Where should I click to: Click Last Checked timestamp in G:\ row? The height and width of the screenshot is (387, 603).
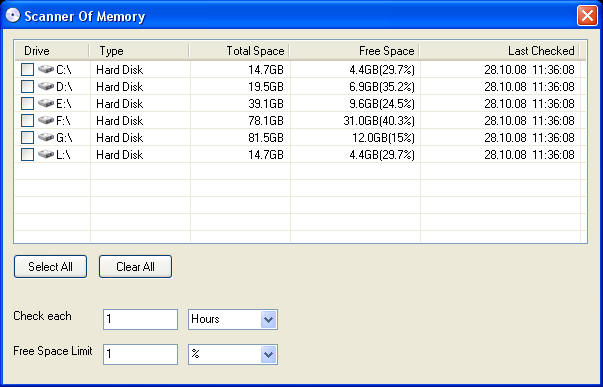click(529, 138)
